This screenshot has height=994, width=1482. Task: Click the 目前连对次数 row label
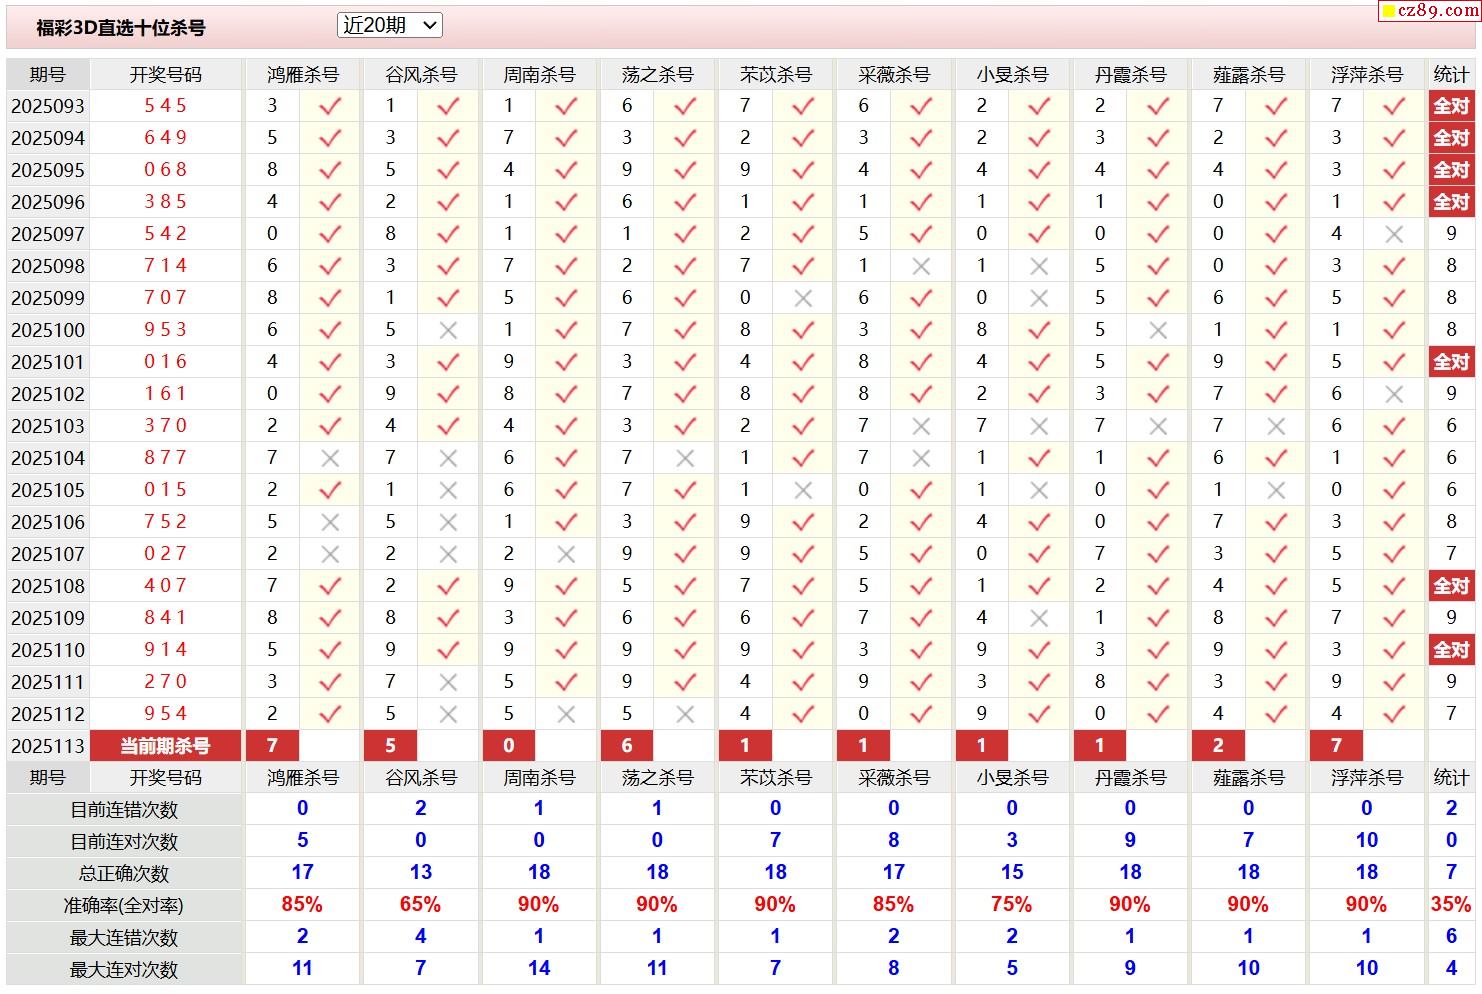[x=124, y=842]
